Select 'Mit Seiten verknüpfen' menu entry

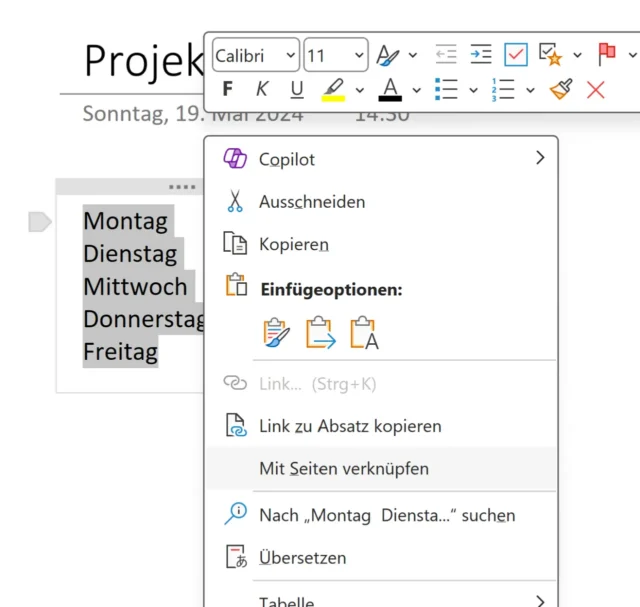344,468
